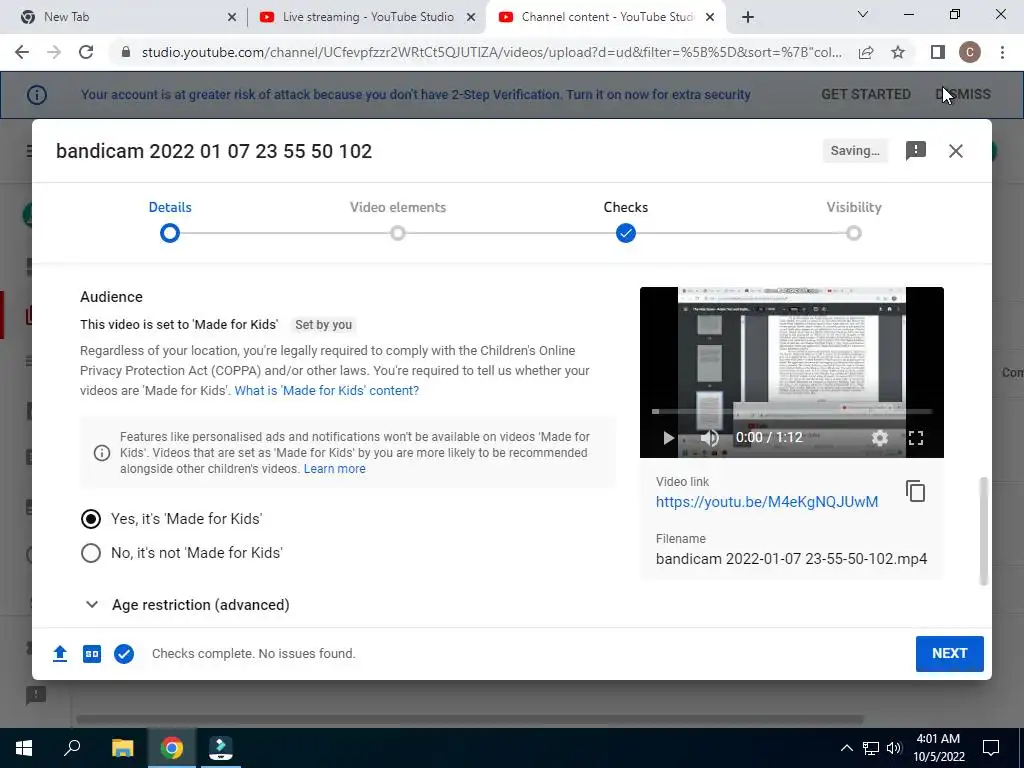
Task: Bookmark this page with star icon
Action: [898, 52]
